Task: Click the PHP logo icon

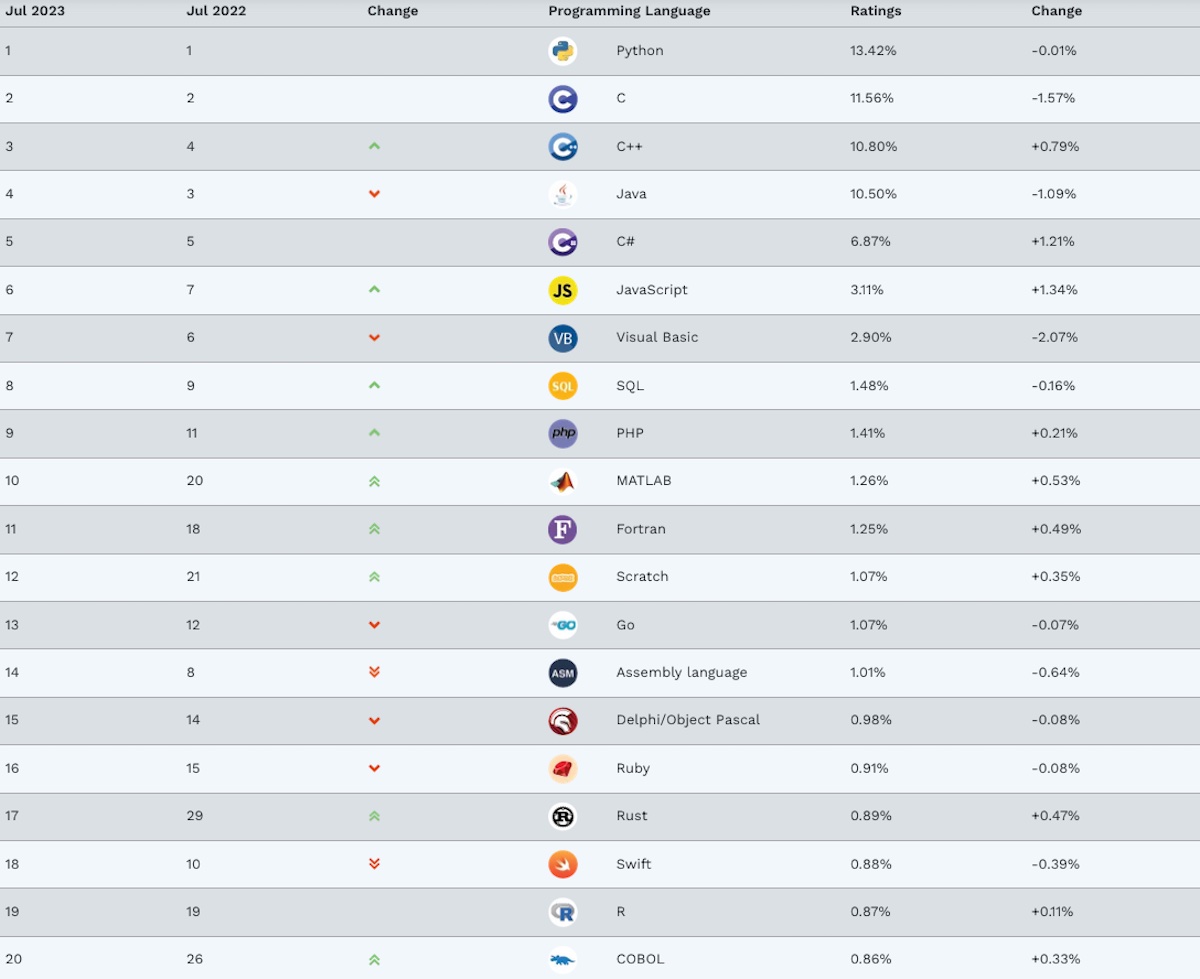Action: 563,433
